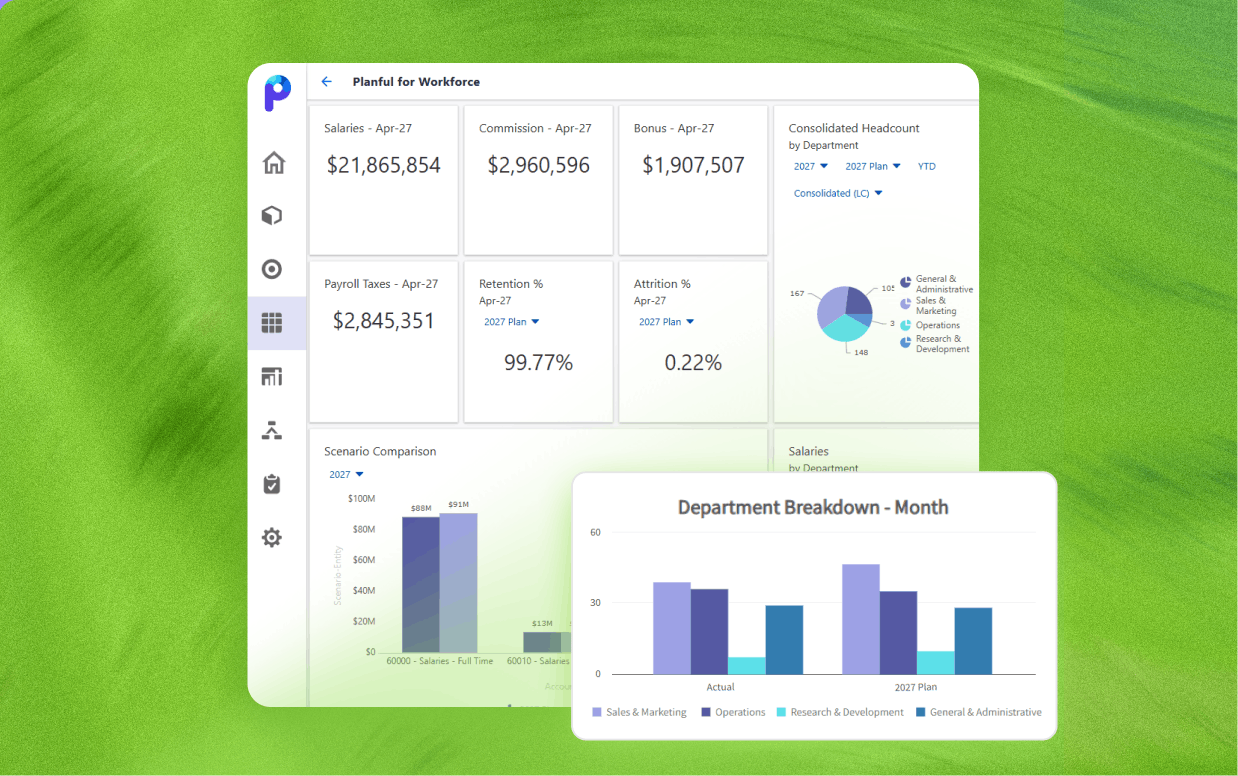
Task: Select the circular target icon in sidebar
Action: coord(272,269)
